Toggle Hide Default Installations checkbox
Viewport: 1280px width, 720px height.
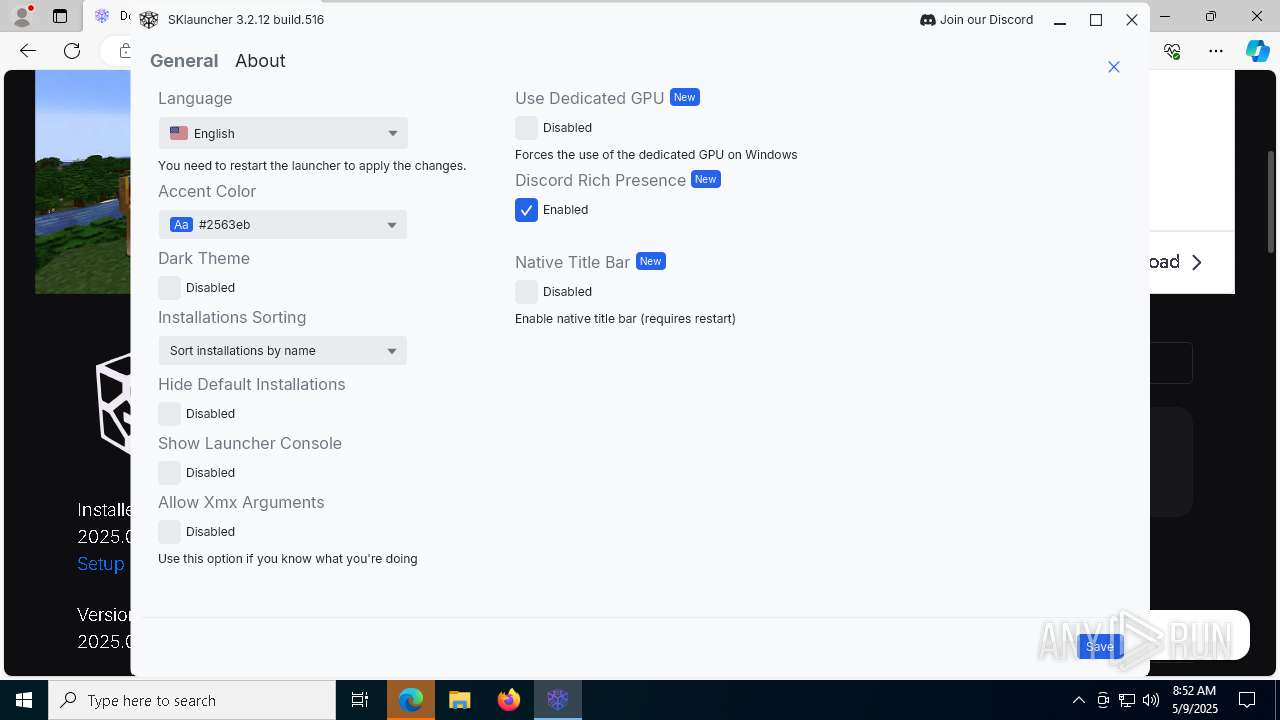click(x=169, y=414)
